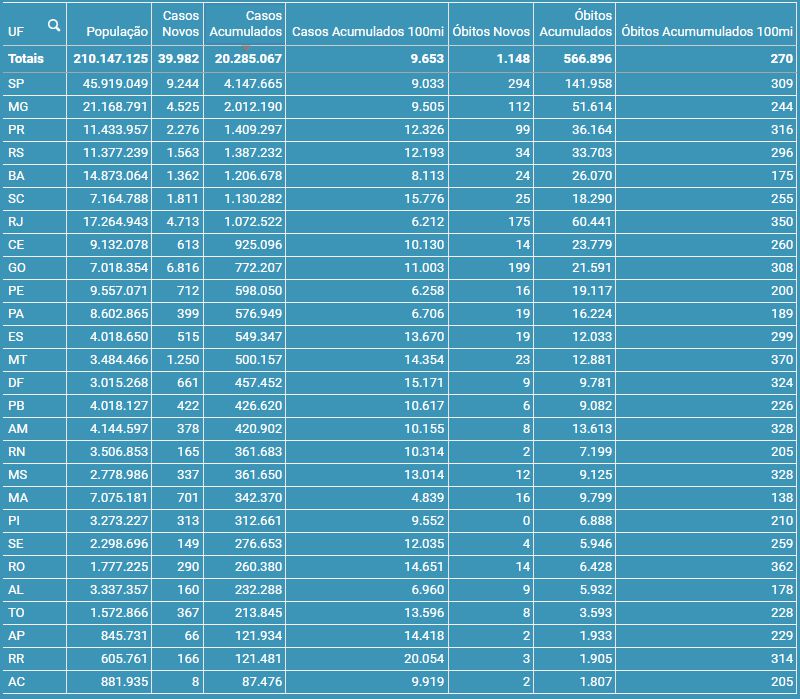The height and width of the screenshot is (699, 800).
Task: Click the search icon in UF header
Action: [x=53, y=25]
